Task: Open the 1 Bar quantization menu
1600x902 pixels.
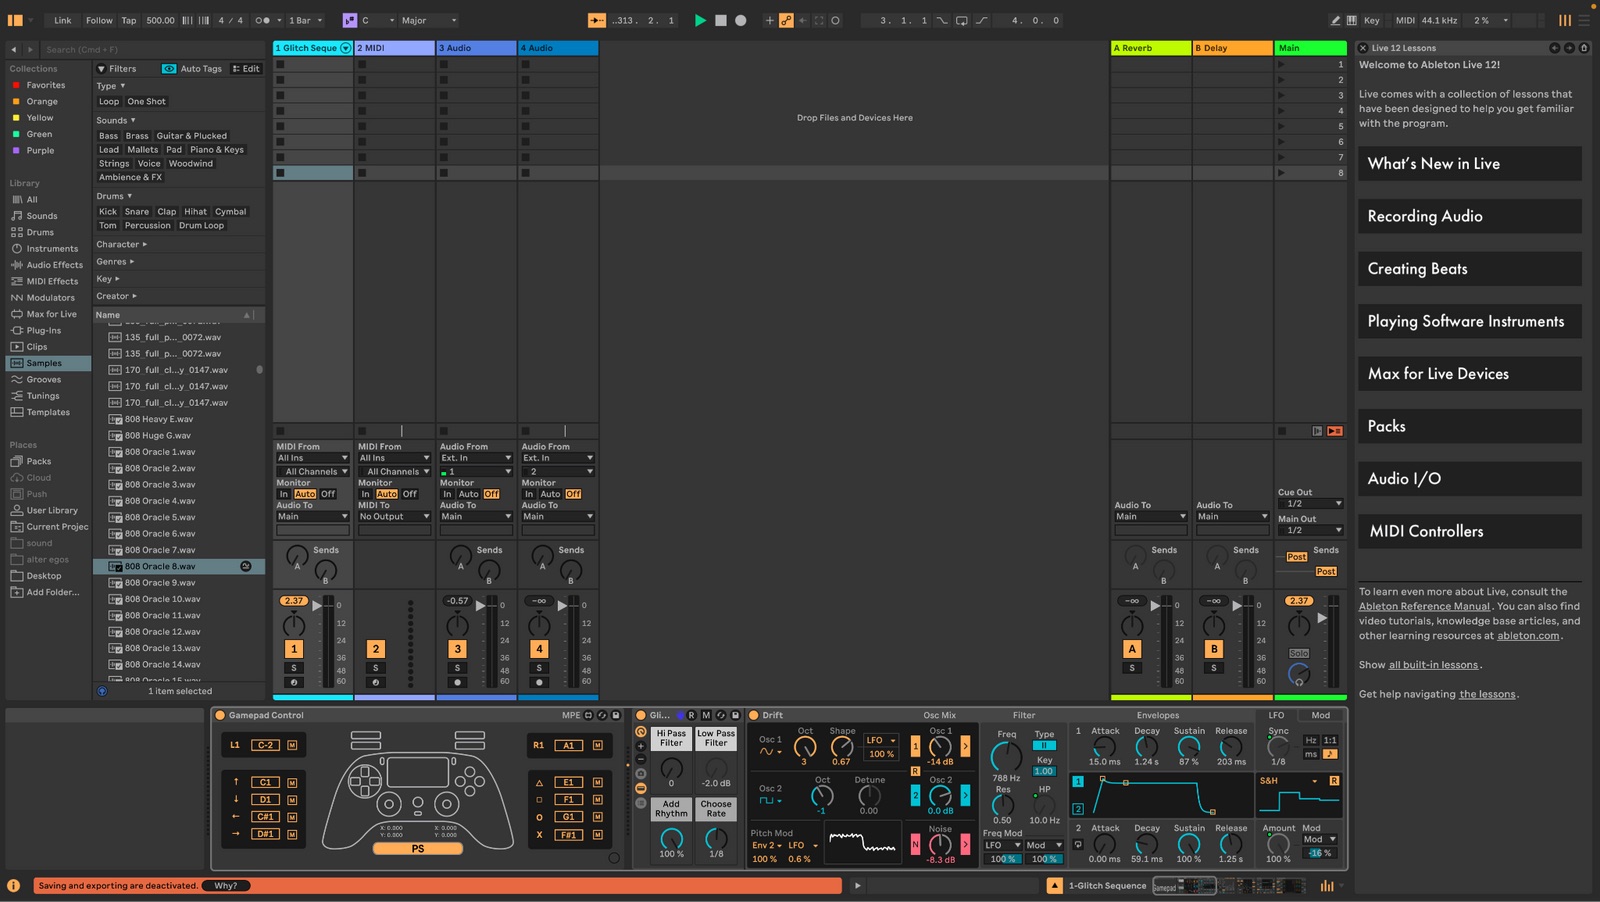Action: coord(305,20)
